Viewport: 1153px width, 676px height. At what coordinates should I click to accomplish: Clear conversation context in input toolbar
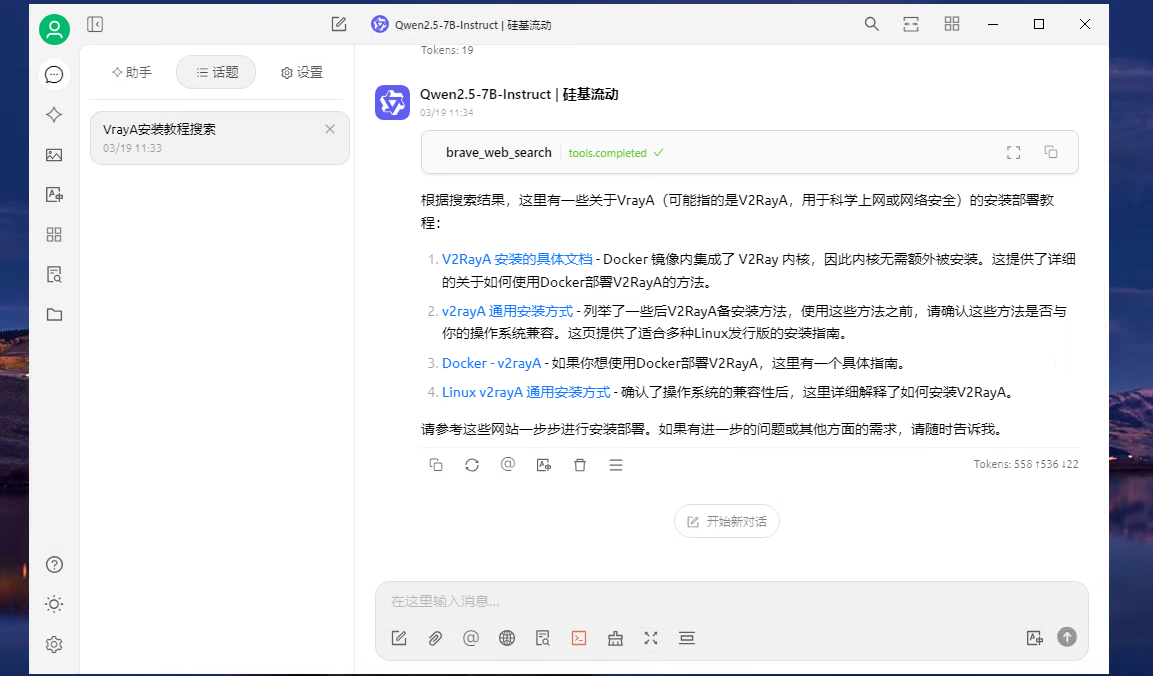coord(687,638)
